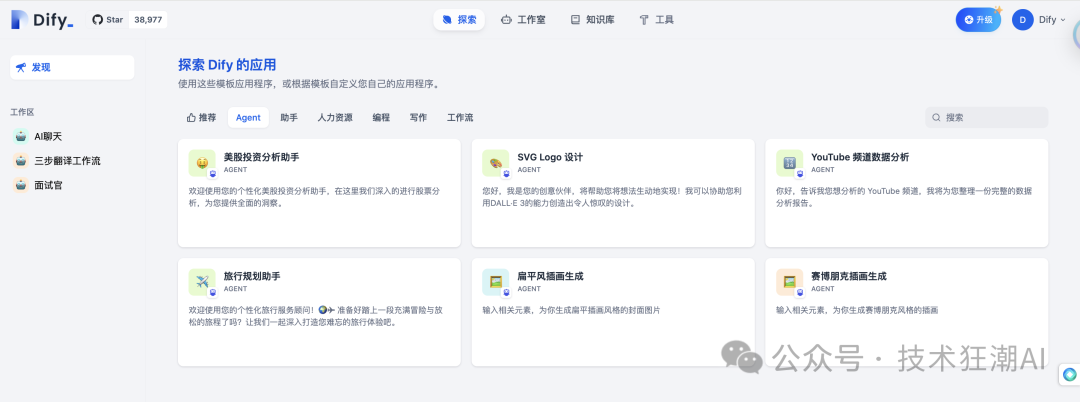Open the 美股投资分析助手 card title

[x=261, y=157]
